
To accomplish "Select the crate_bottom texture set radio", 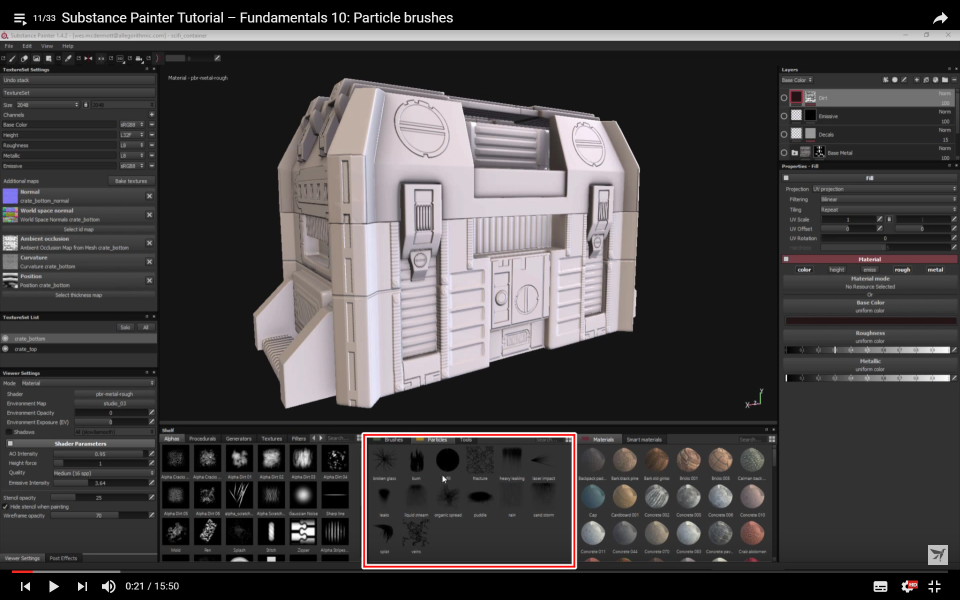I will pos(6,339).
